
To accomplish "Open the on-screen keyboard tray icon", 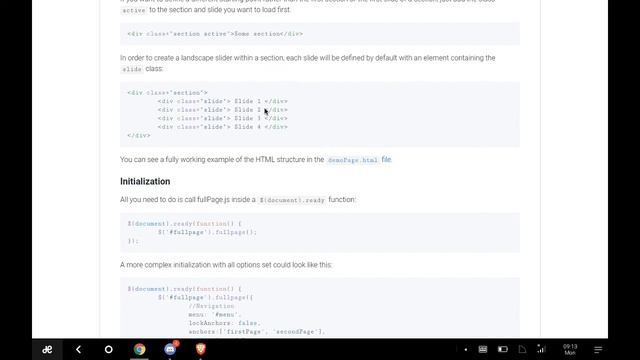I will [x=483, y=349].
